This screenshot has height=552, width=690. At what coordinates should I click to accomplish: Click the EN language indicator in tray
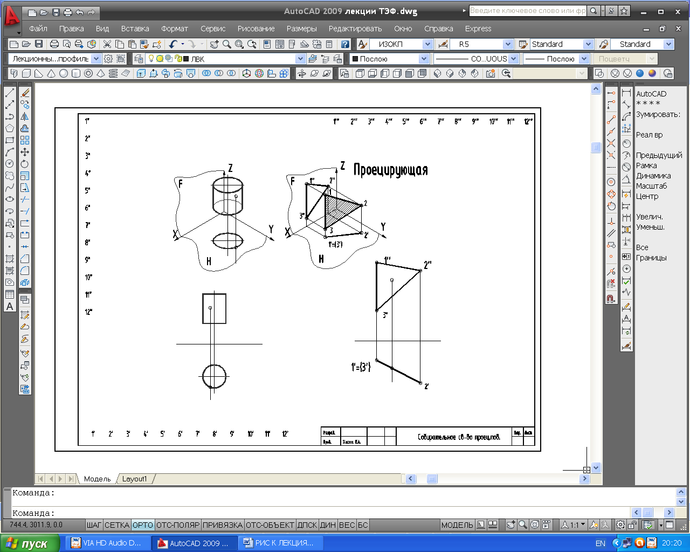click(x=600, y=543)
